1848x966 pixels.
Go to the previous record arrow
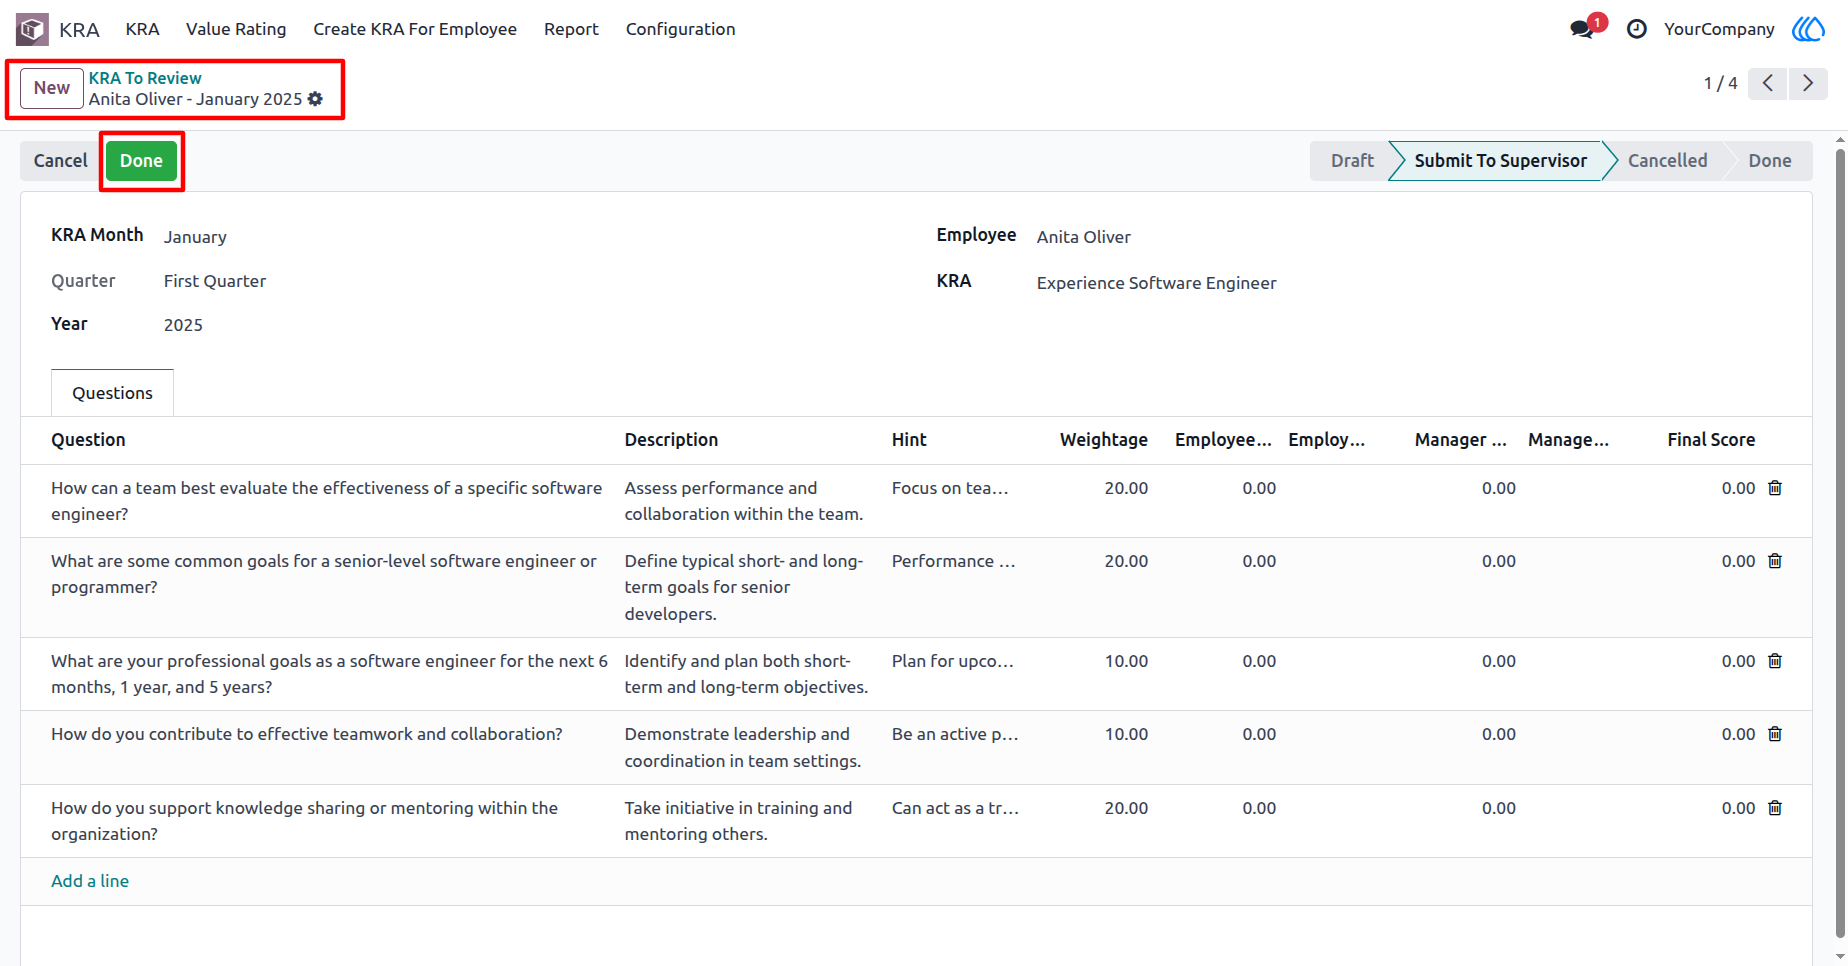(1768, 83)
